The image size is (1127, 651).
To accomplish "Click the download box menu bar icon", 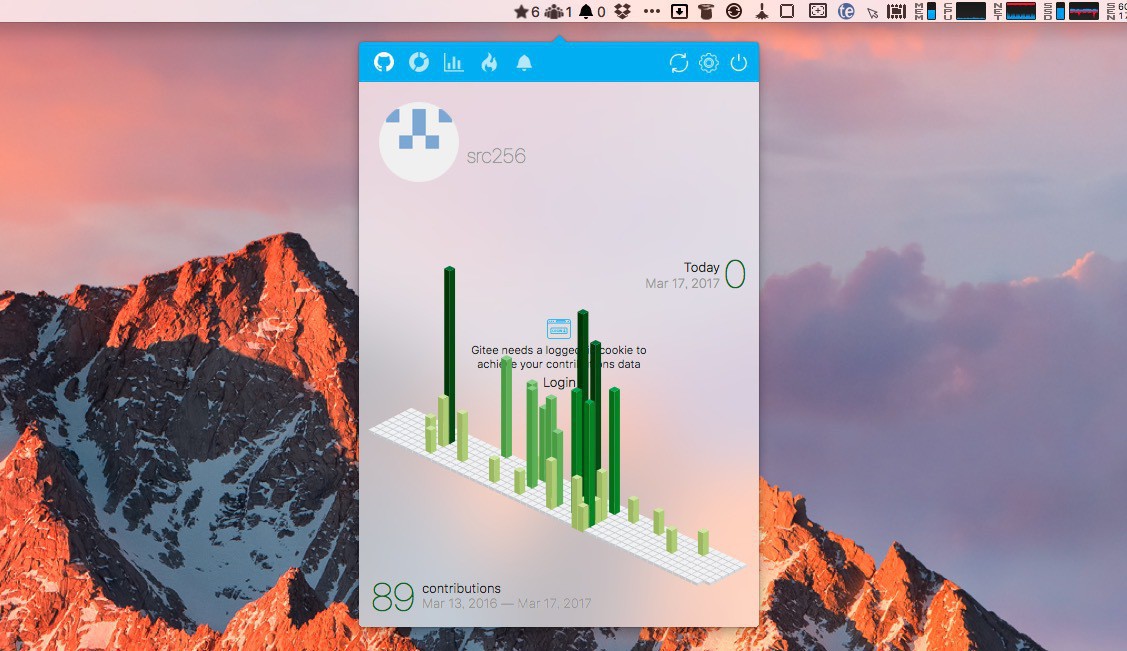I will pos(679,11).
